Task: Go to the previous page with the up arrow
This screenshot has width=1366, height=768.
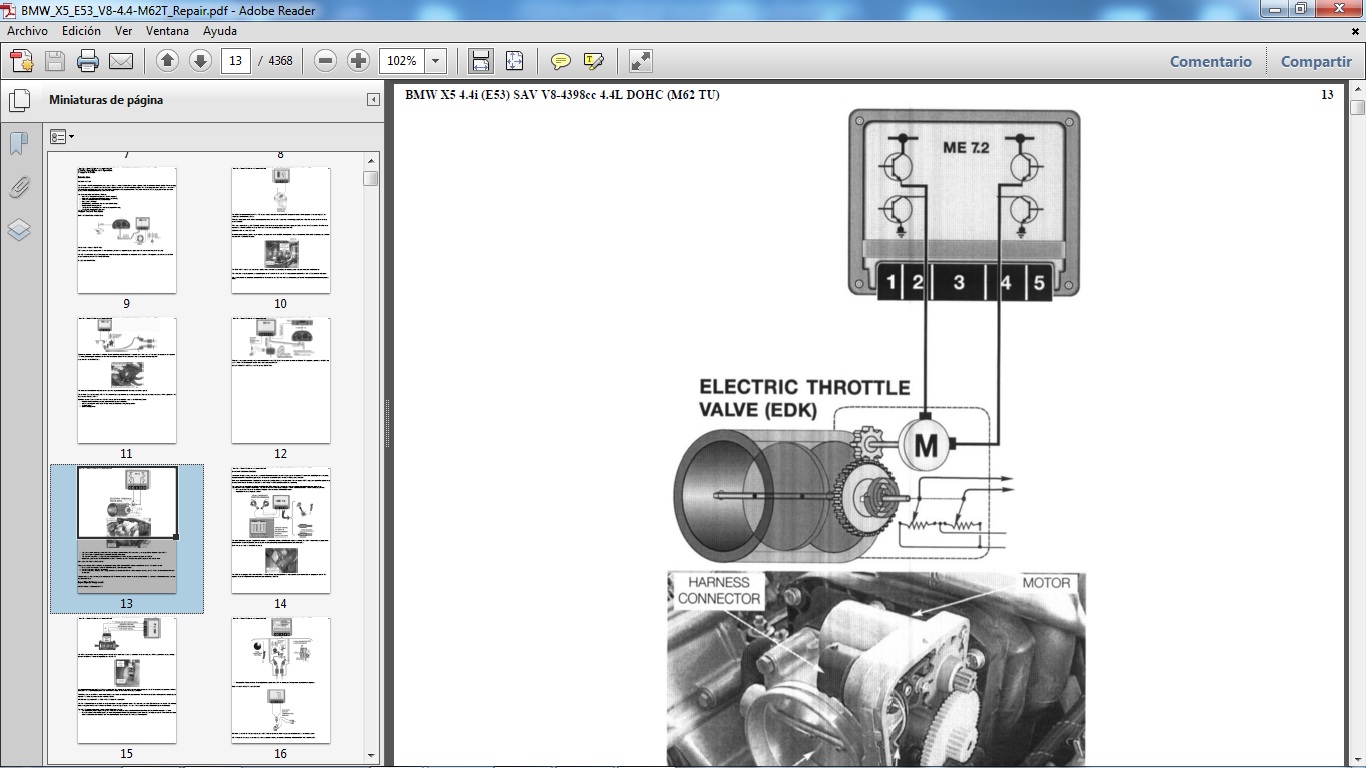Action: 167,61
